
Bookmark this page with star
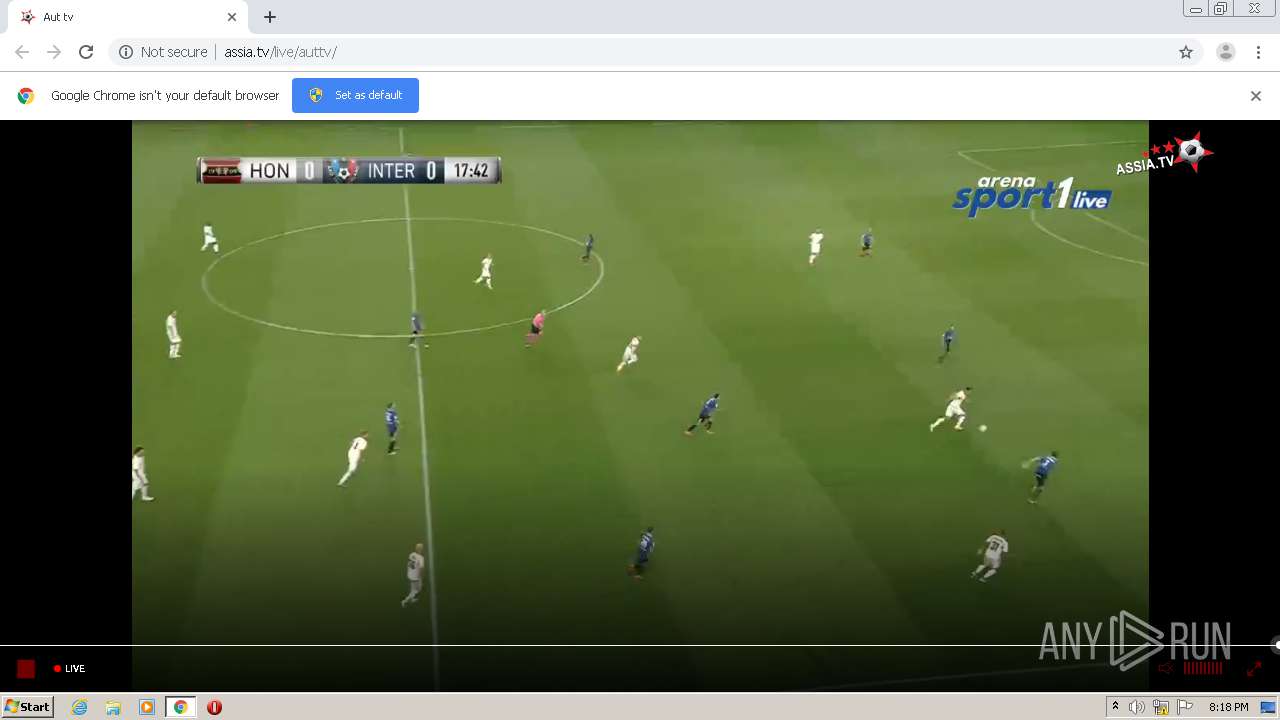[1186, 52]
